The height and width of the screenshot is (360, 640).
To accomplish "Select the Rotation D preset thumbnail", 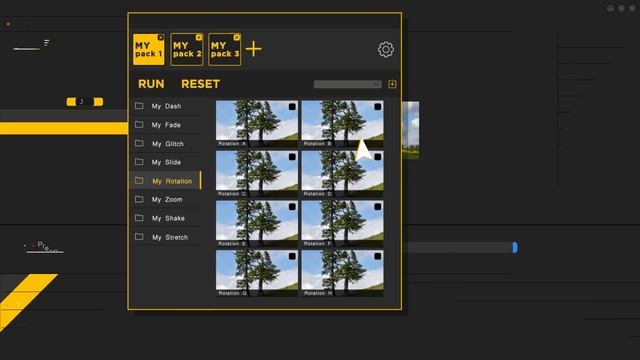I will [342, 174].
